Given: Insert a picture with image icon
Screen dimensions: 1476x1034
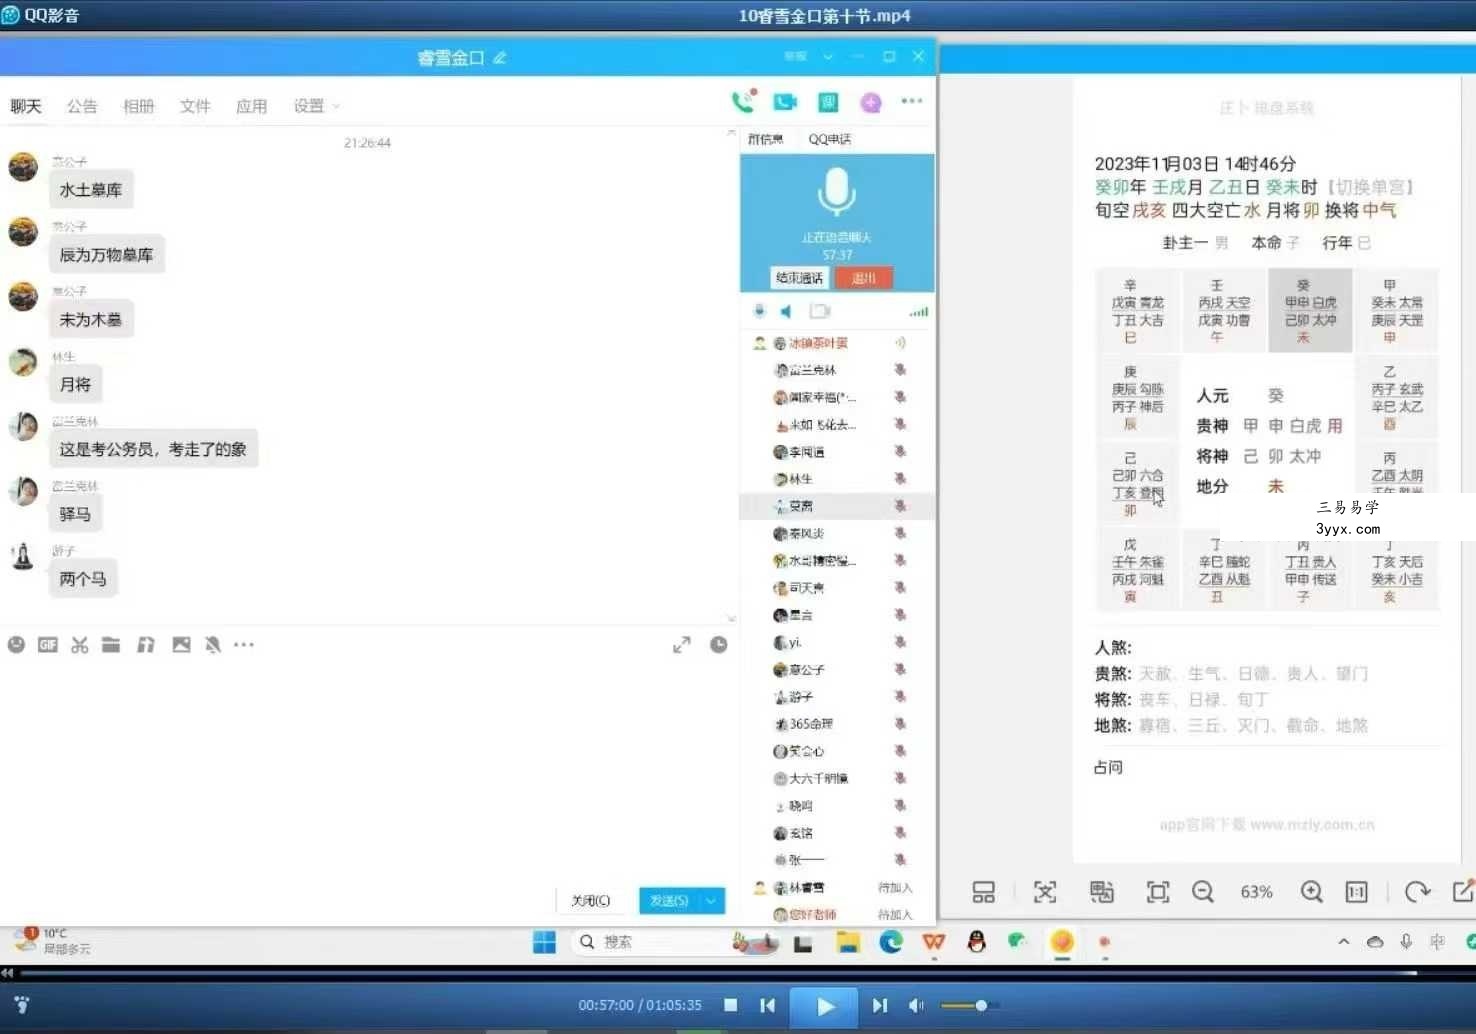Looking at the screenshot, I should click(181, 645).
